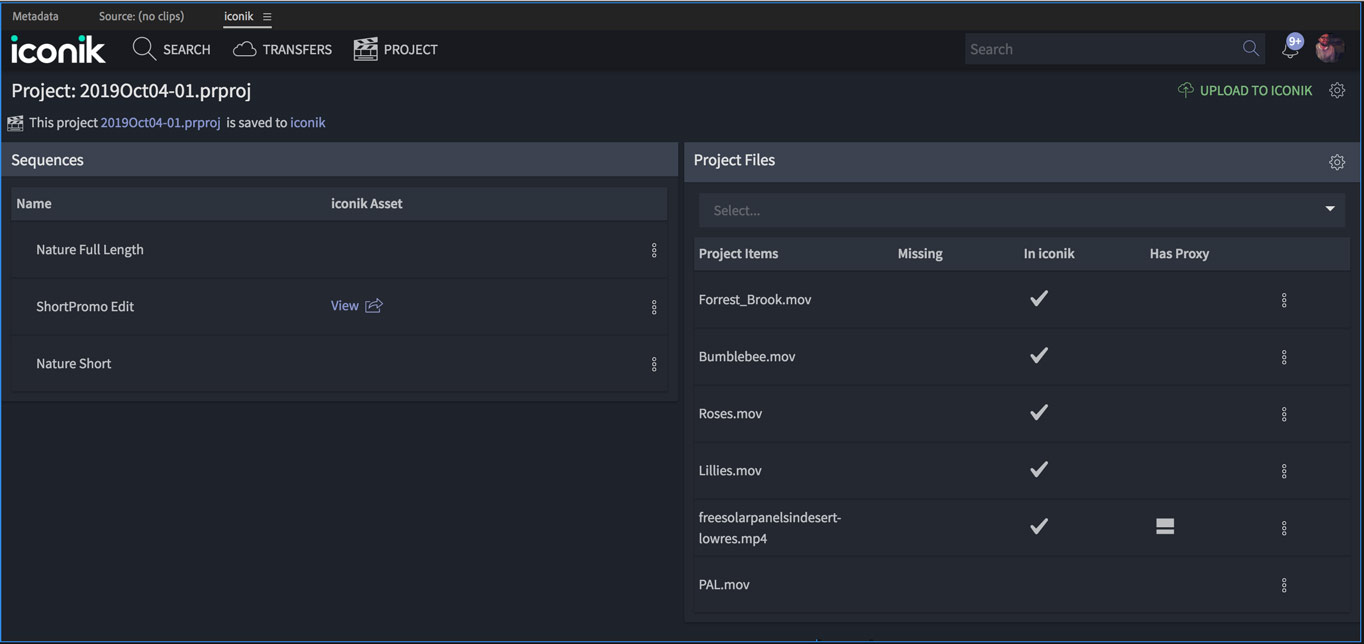Click the In iconik checkmark for Lillies.mov
This screenshot has height=644, width=1364.
coord(1038,470)
